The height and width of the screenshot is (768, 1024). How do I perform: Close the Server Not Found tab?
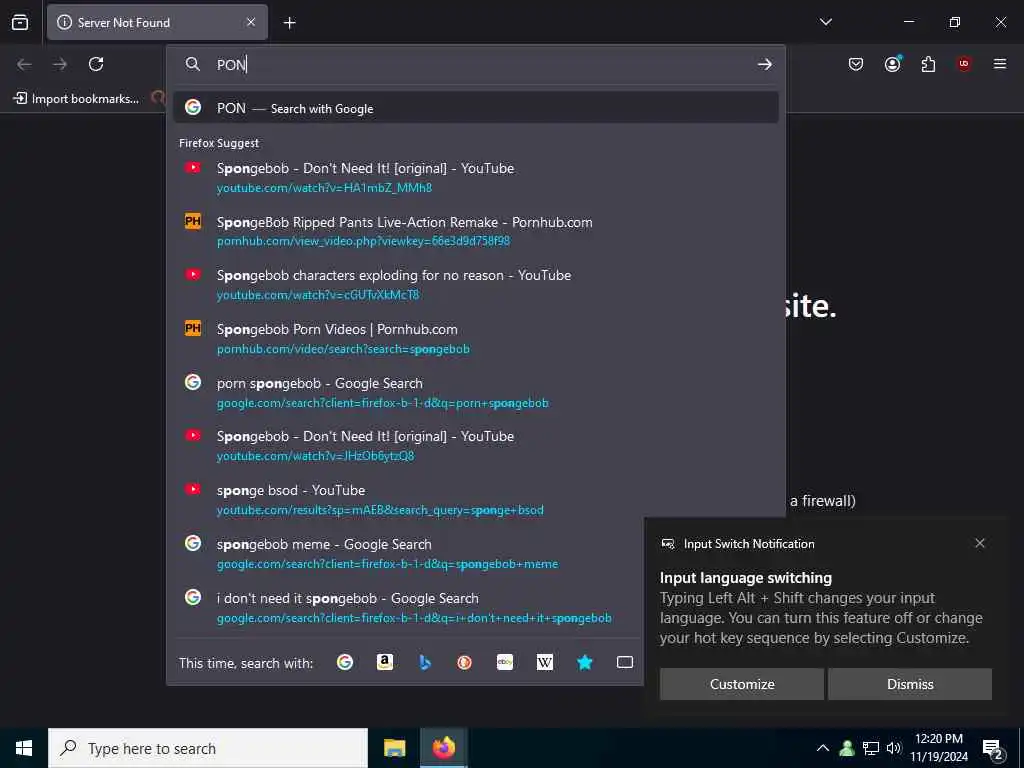click(x=251, y=22)
